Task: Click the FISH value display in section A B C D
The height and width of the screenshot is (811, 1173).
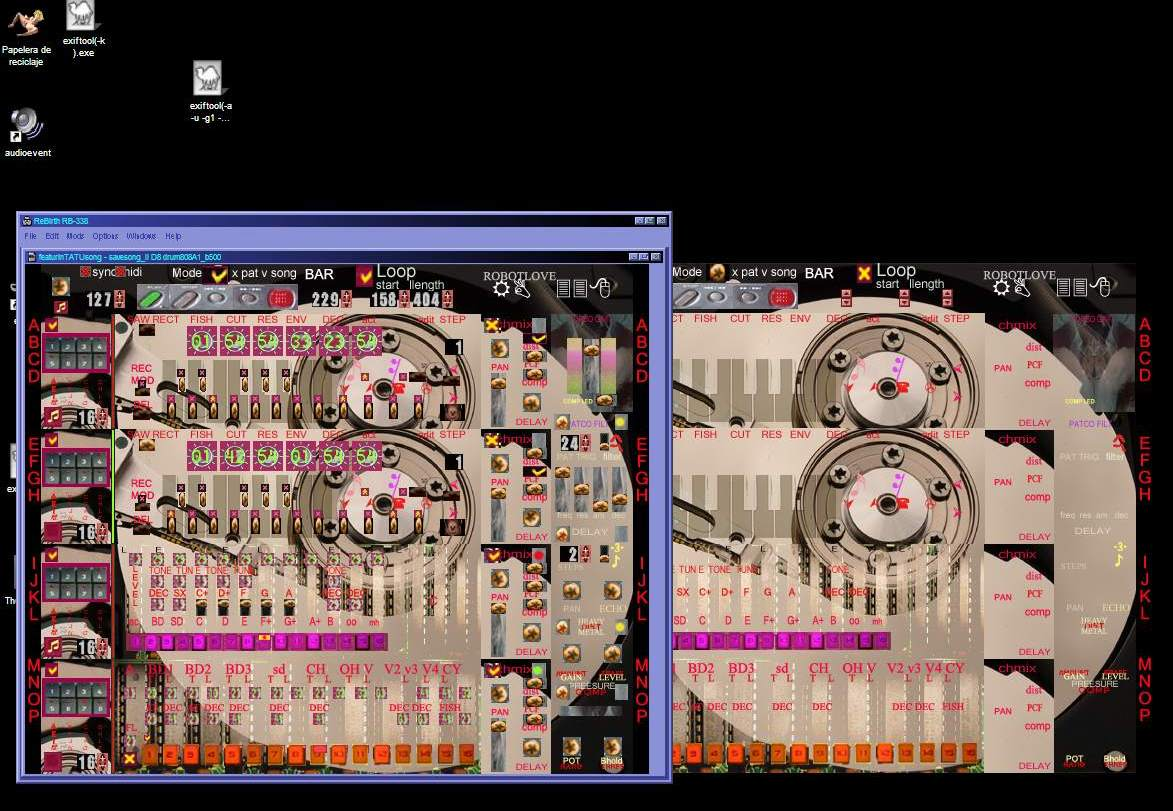Action: [201, 341]
